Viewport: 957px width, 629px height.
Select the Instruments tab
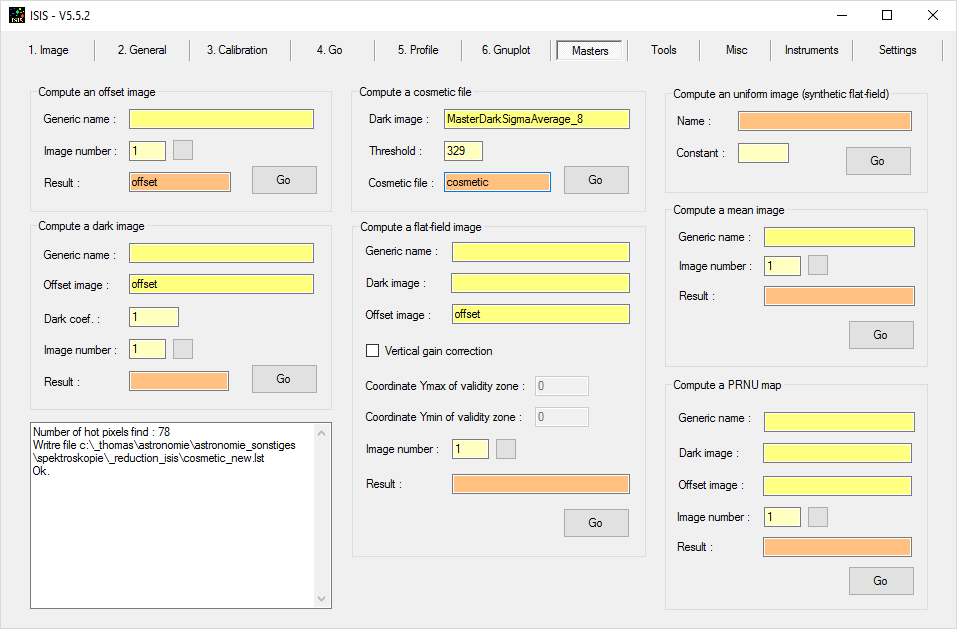(811, 50)
